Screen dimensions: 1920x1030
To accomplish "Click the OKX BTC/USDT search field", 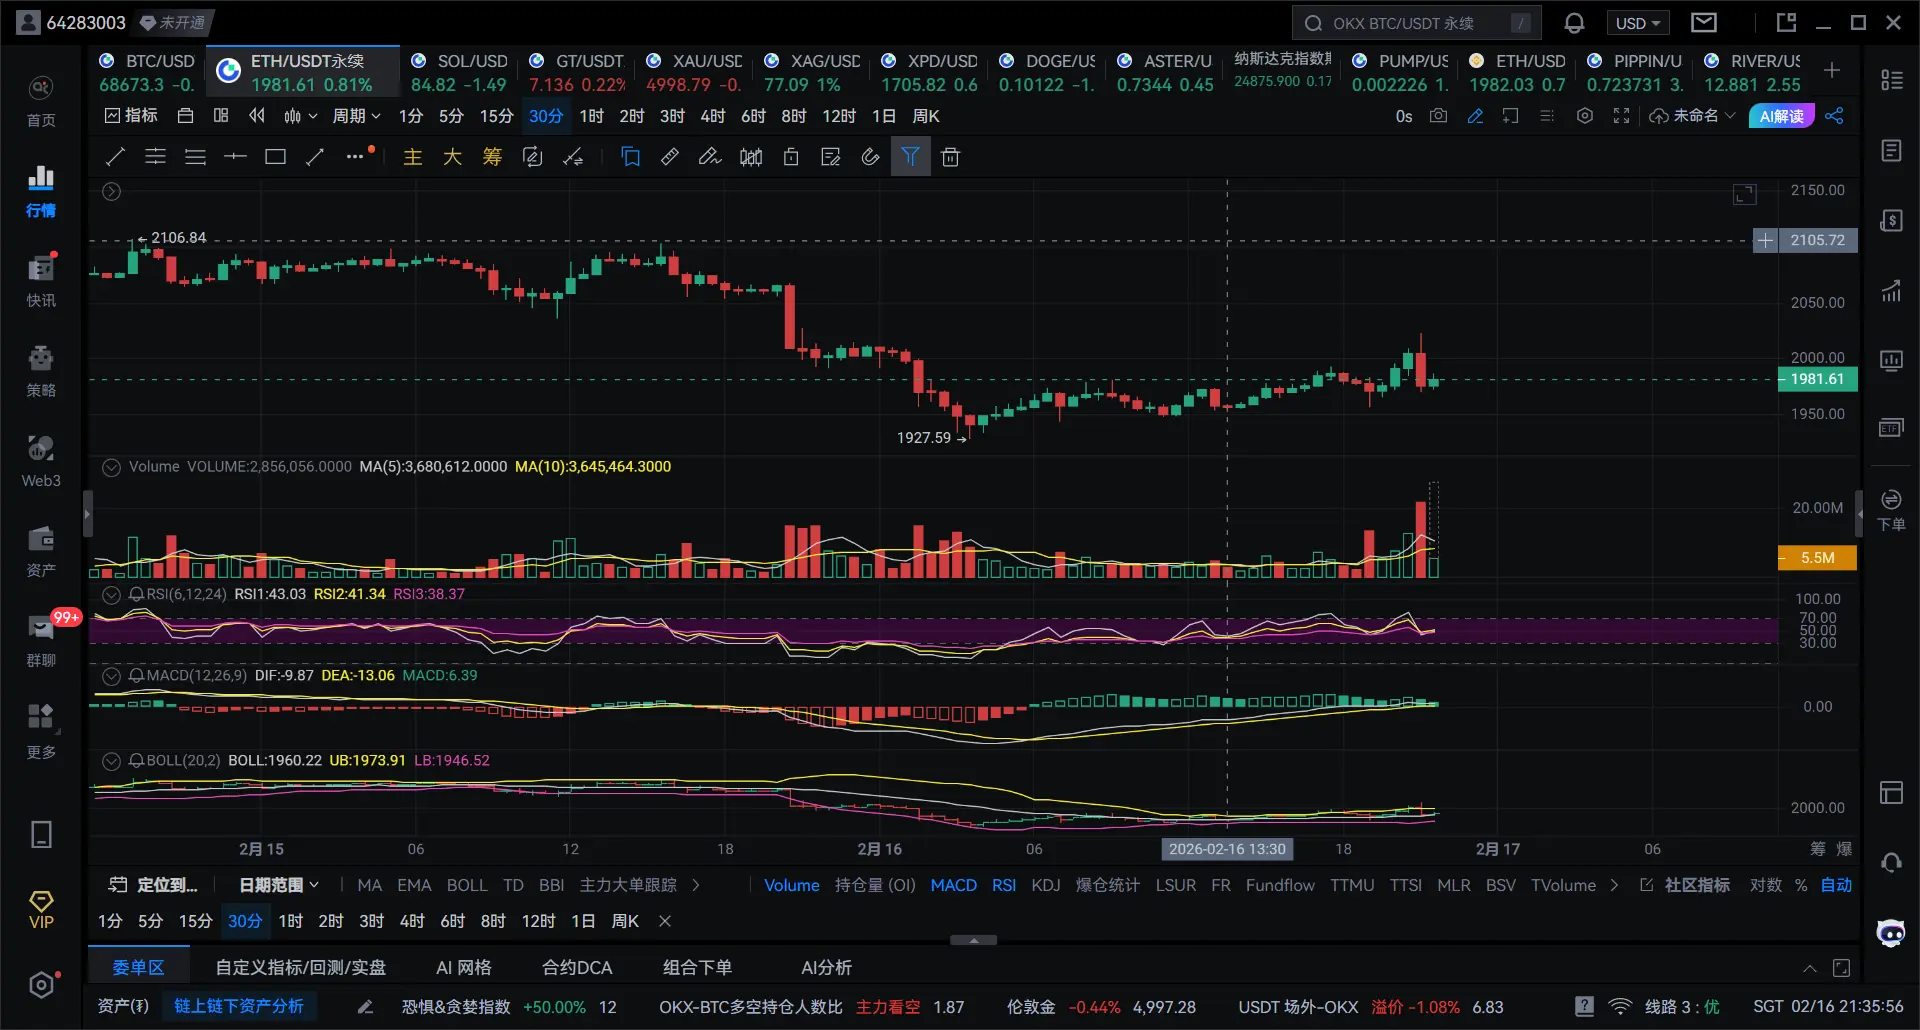I will coord(1416,23).
